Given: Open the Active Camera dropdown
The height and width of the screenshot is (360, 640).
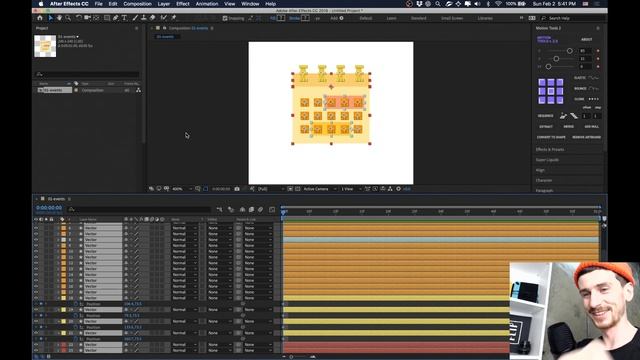Looking at the screenshot, I should 320,189.
